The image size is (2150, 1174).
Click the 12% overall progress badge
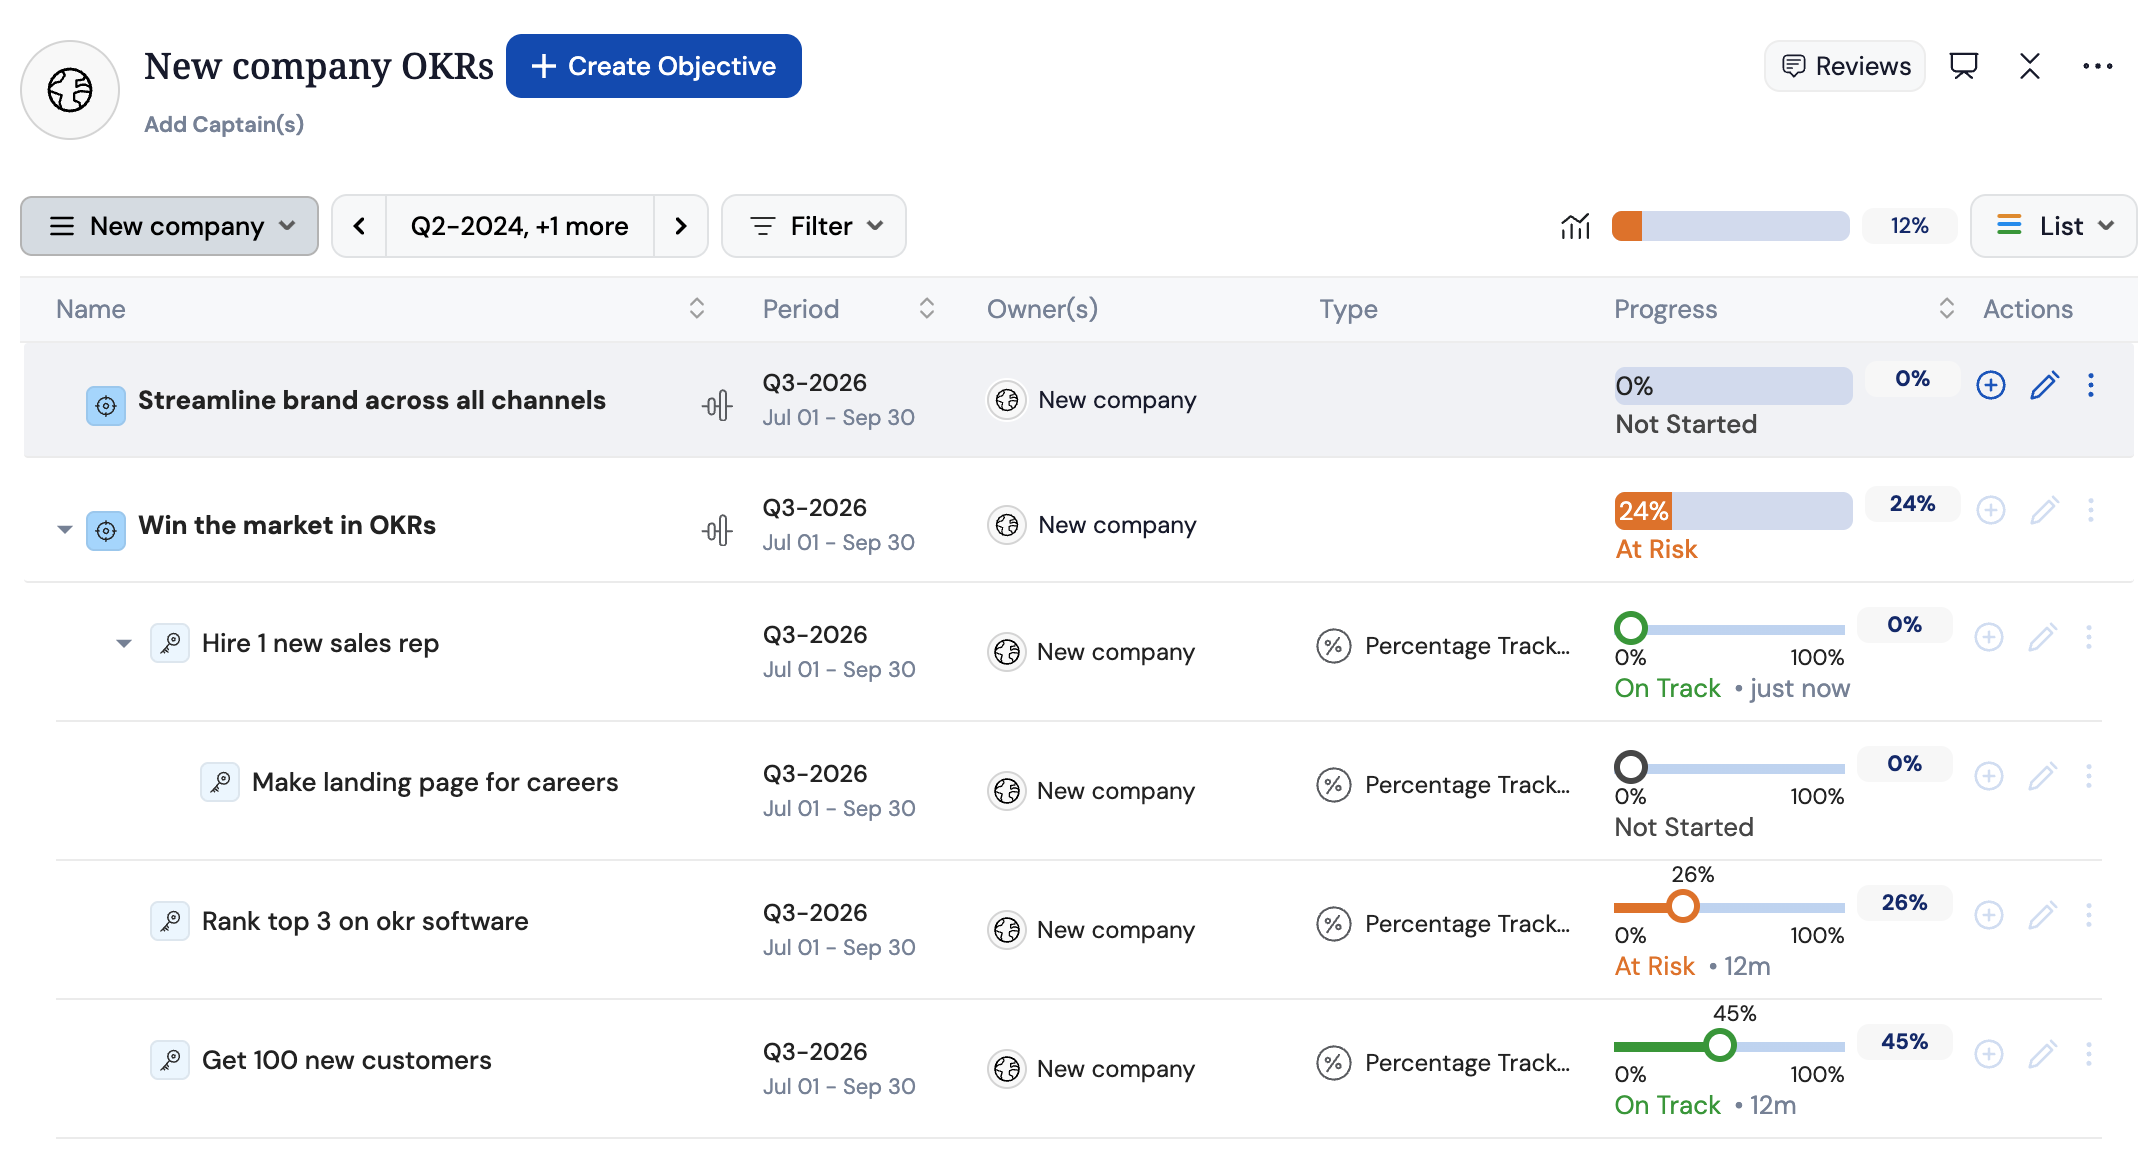tap(1909, 226)
